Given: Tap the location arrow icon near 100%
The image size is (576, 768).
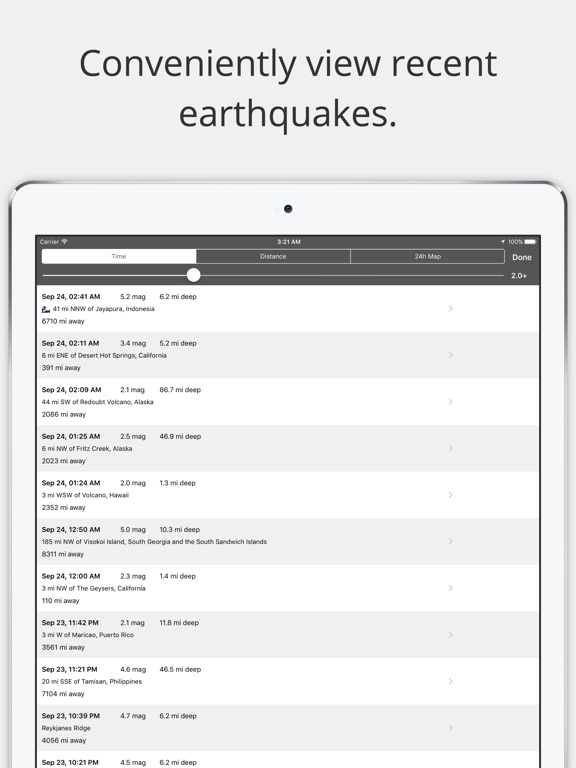Looking at the screenshot, I should click(503, 241).
